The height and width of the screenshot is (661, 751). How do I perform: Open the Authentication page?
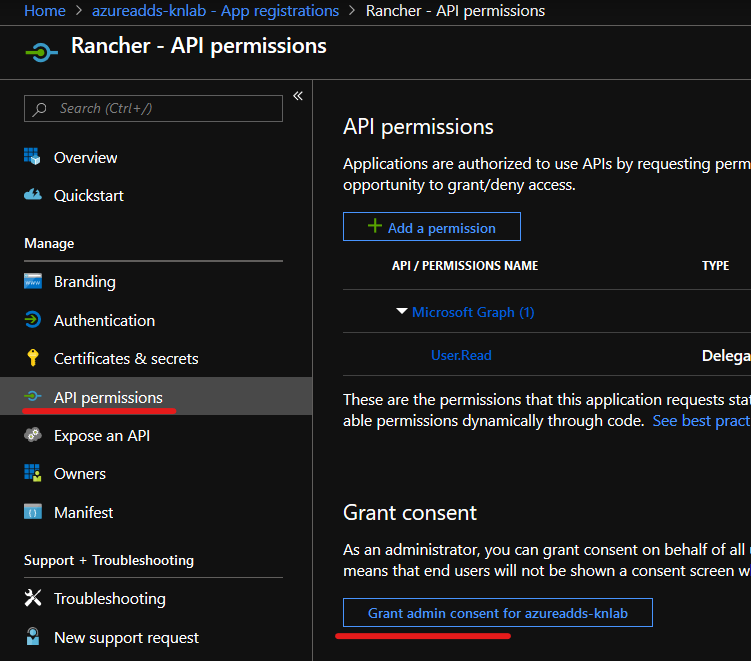tap(104, 320)
